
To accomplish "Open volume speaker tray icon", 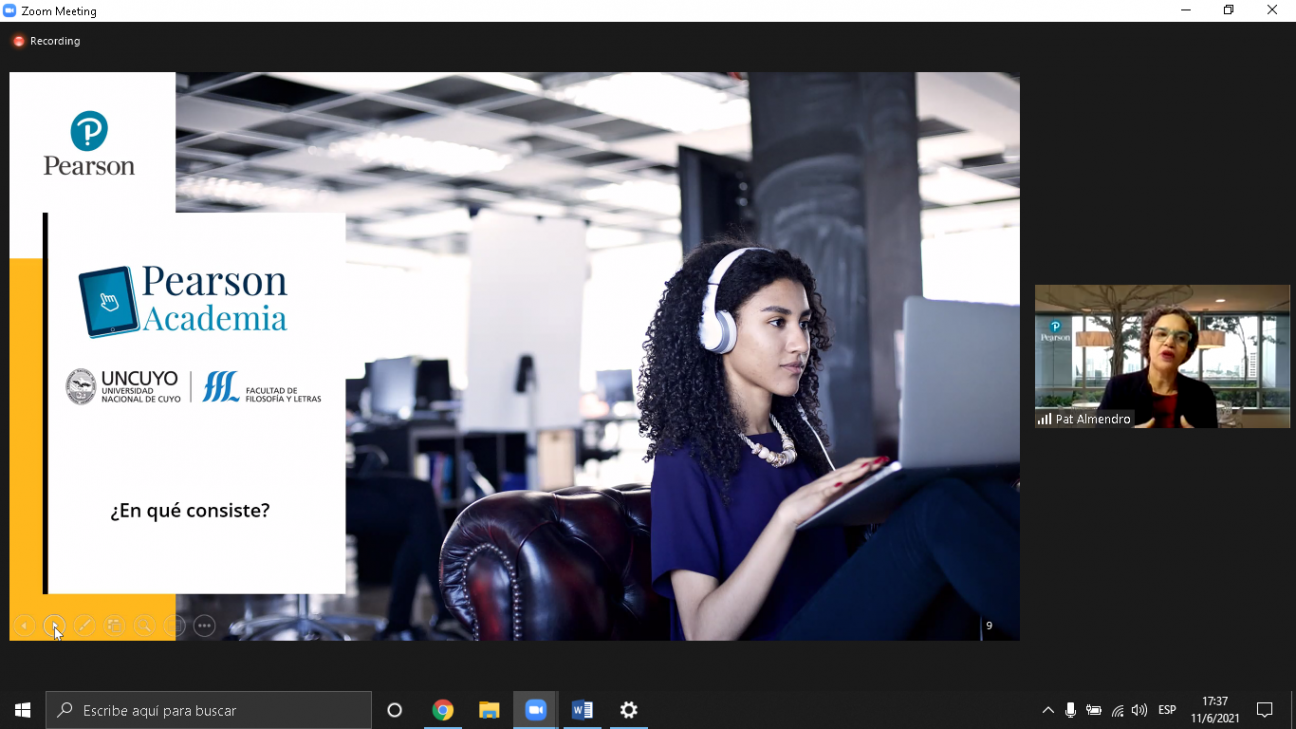I will click(1139, 710).
